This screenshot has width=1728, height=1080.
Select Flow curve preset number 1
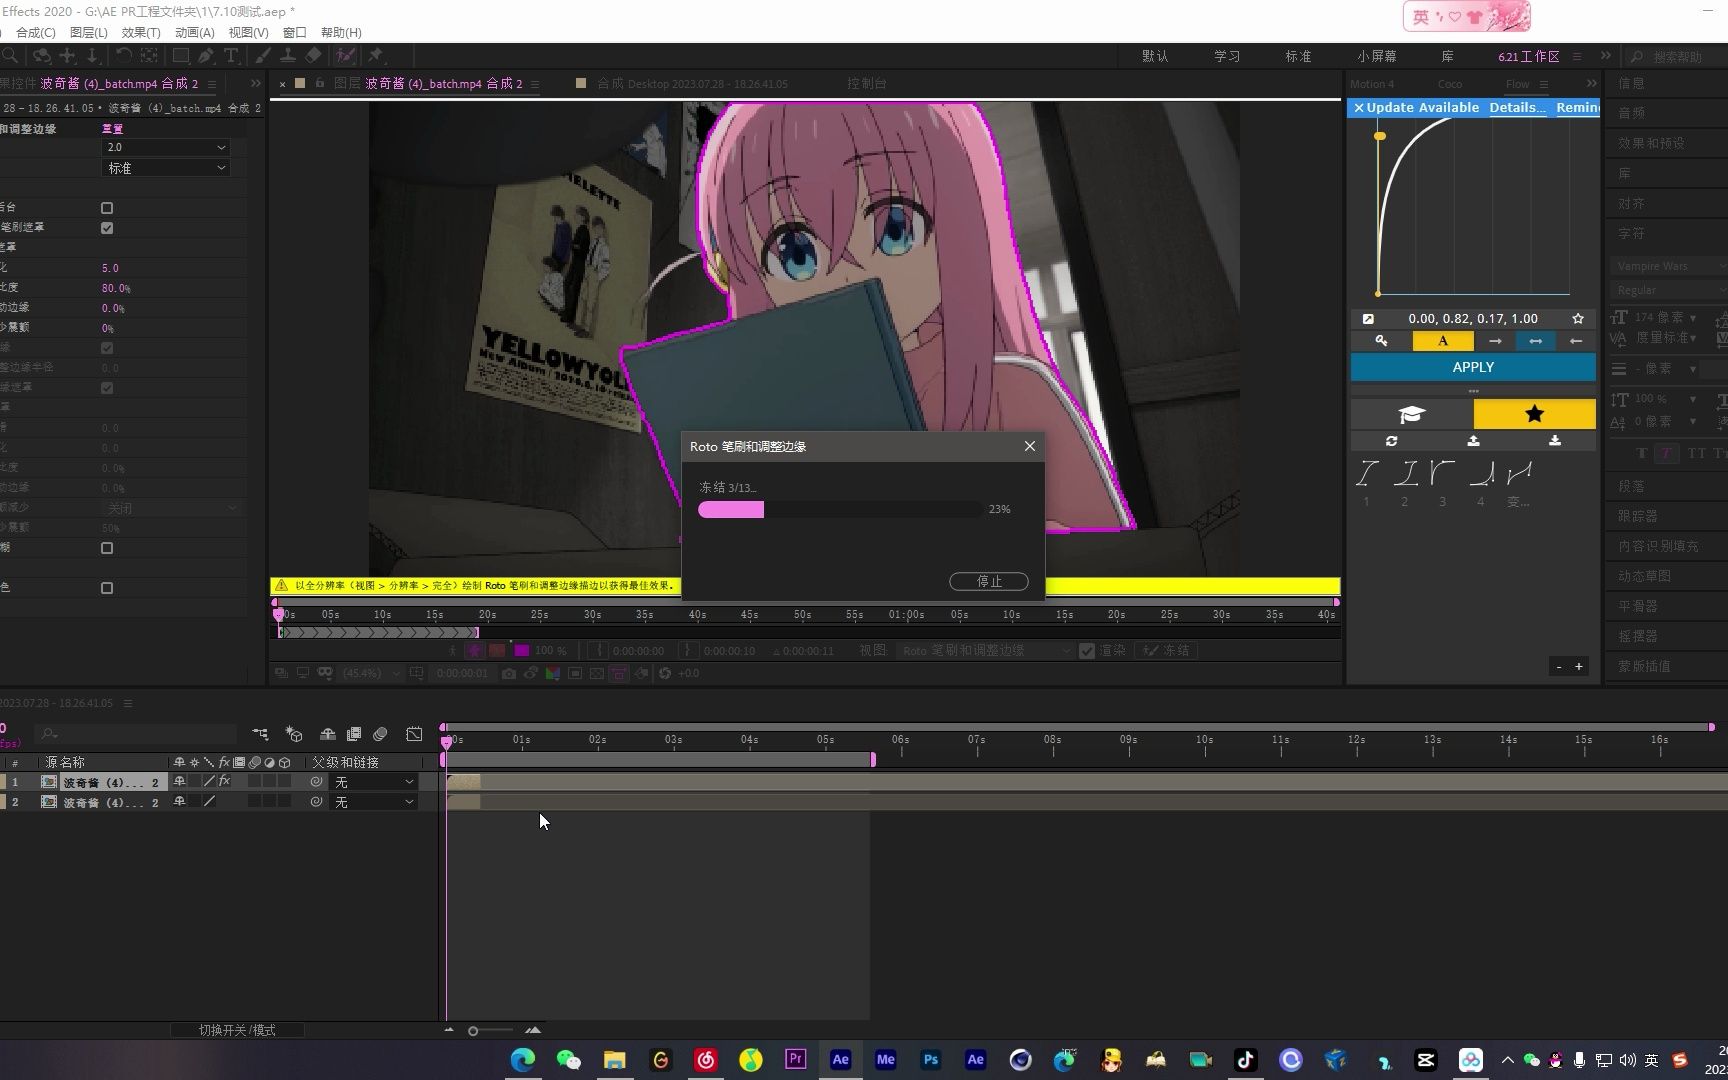click(x=1367, y=473)
